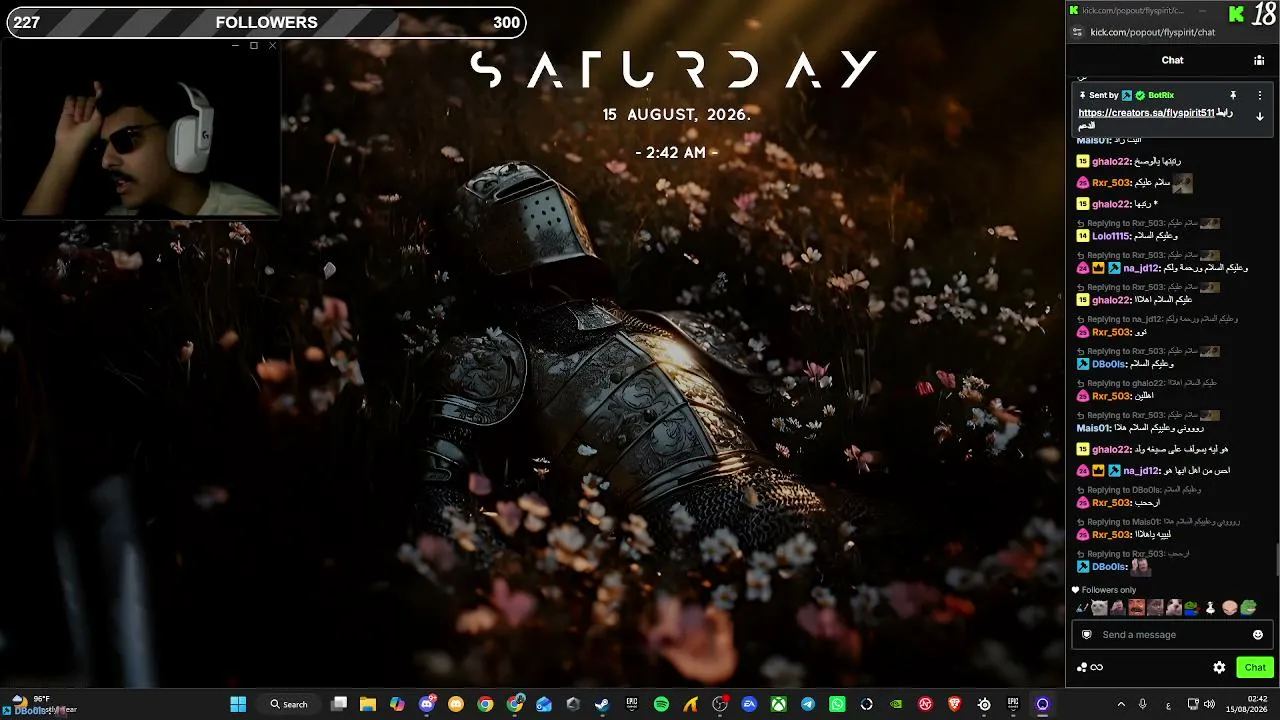The width and height of the screenshot is (1280, 720).
Task: Click "Followers only" chat mode label
Action: click(x=1109, y=590)
